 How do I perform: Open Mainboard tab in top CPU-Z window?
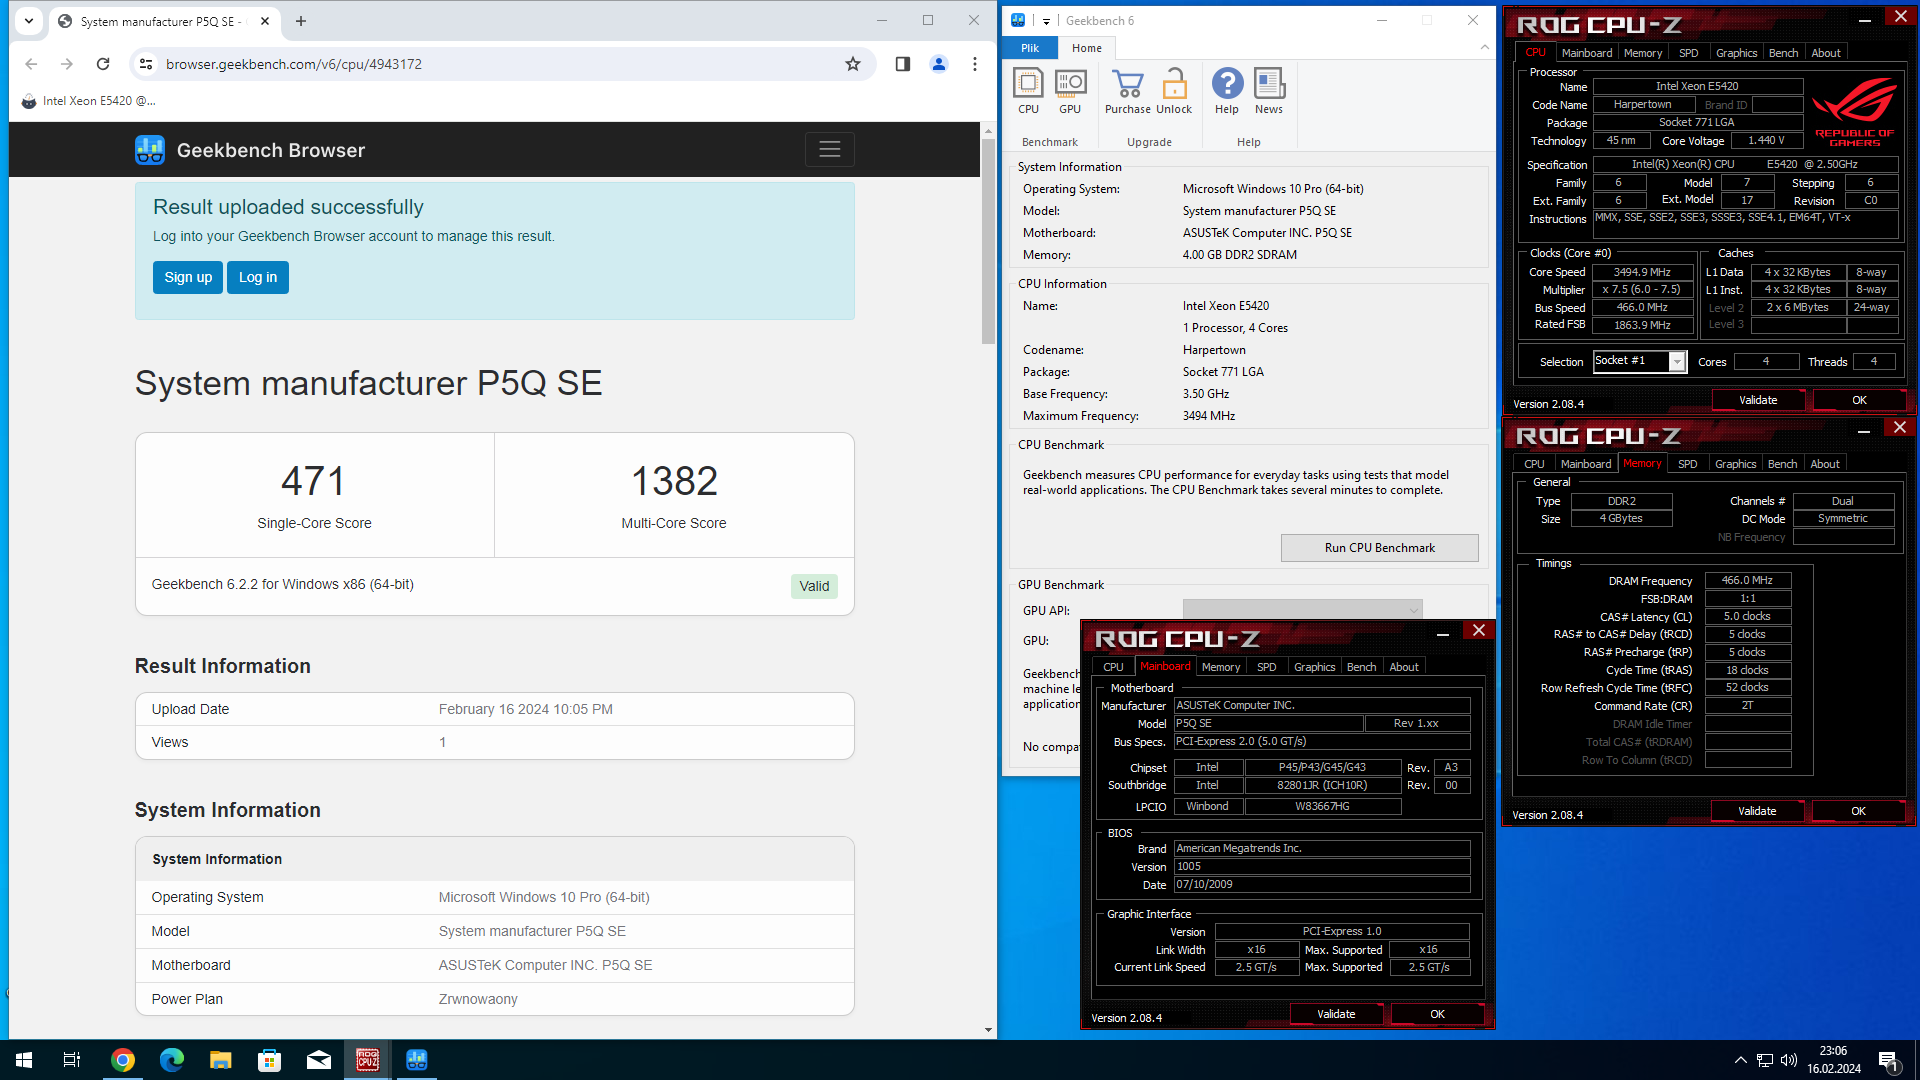pyautogui.click(x=1587, y=53)
